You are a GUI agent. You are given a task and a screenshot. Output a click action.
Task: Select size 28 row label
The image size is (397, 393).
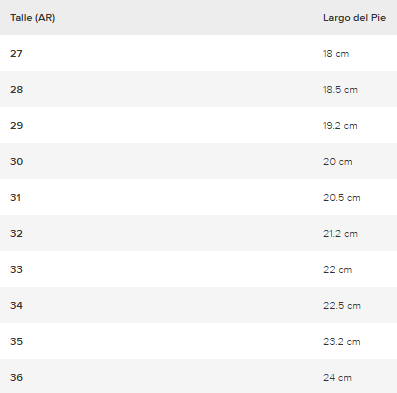click(16, 90)
